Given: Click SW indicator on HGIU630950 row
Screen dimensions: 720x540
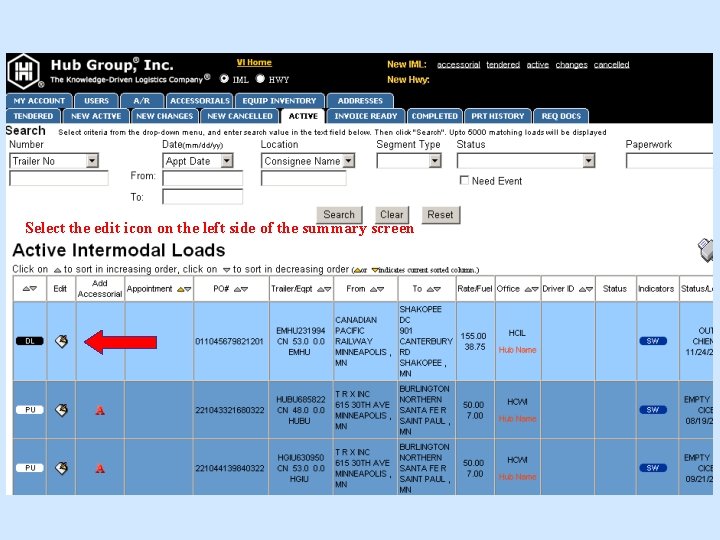Looking at the screenshot, I should [x=653, y=468].
